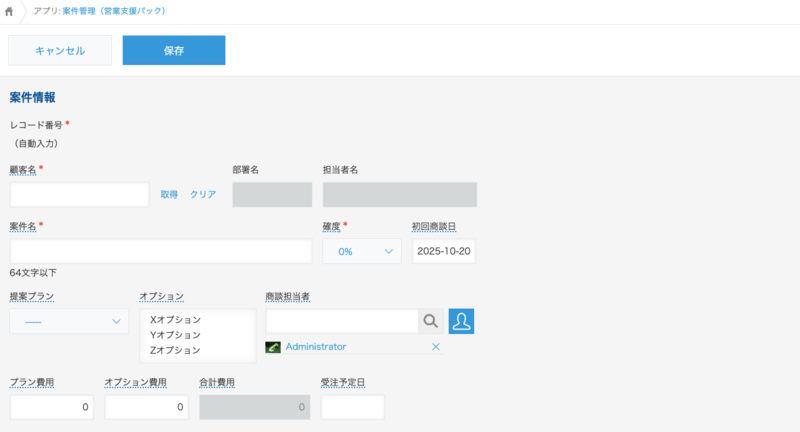Click the search magnifier for 商談担当者
Image resolution: width=800 pixels, height=432 pixels.
click(431, 321)
